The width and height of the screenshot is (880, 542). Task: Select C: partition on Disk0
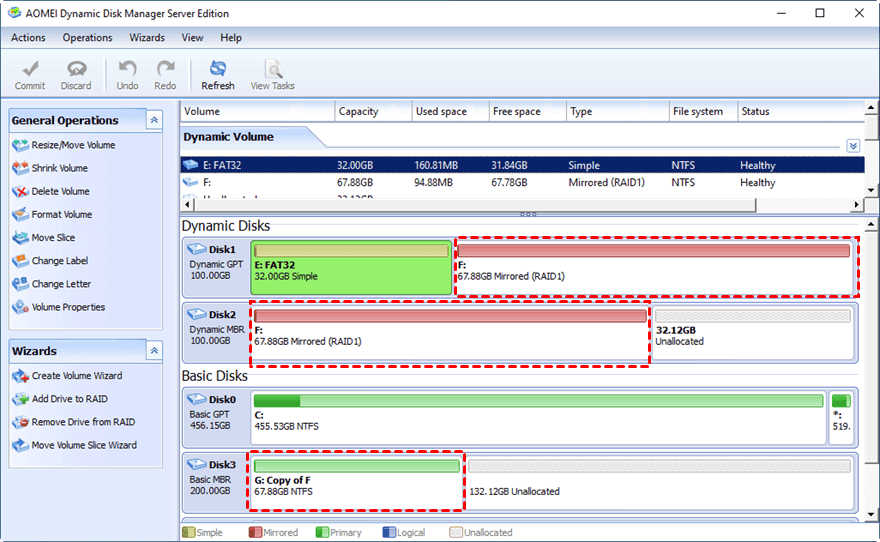pos(538,418)
